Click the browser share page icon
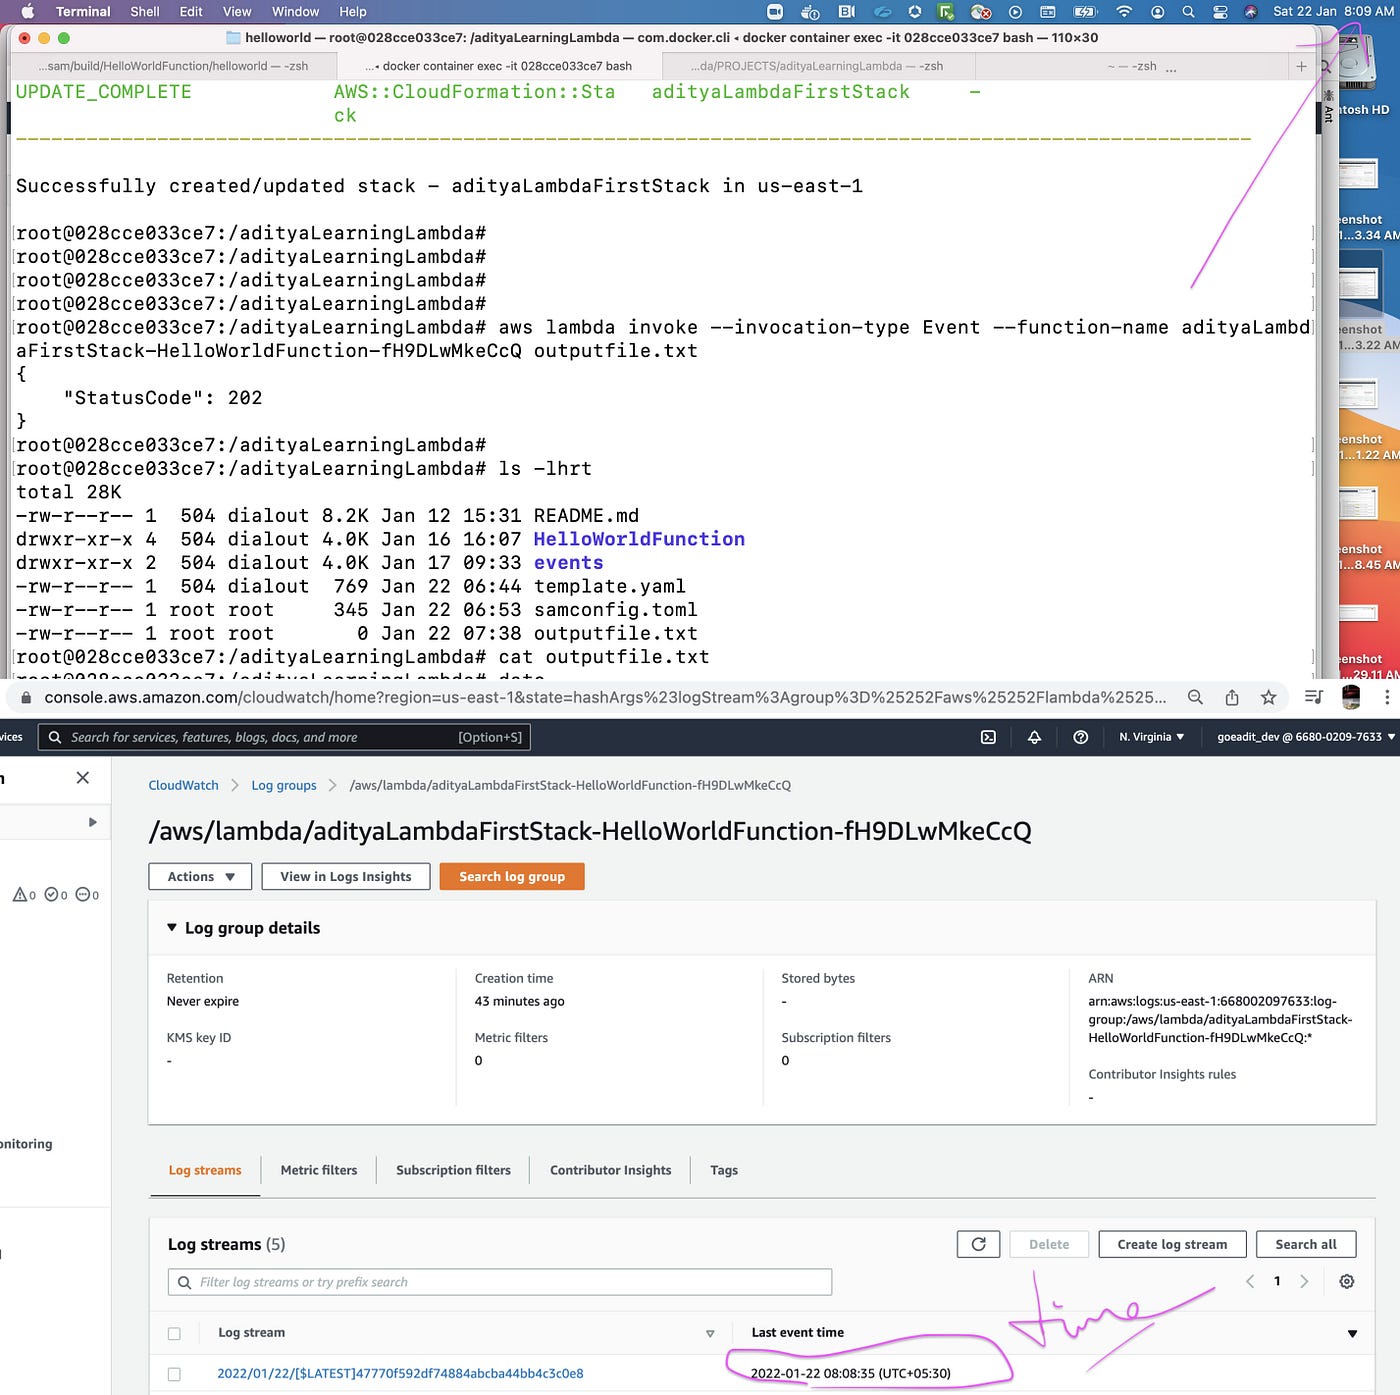 [1232, 697]
